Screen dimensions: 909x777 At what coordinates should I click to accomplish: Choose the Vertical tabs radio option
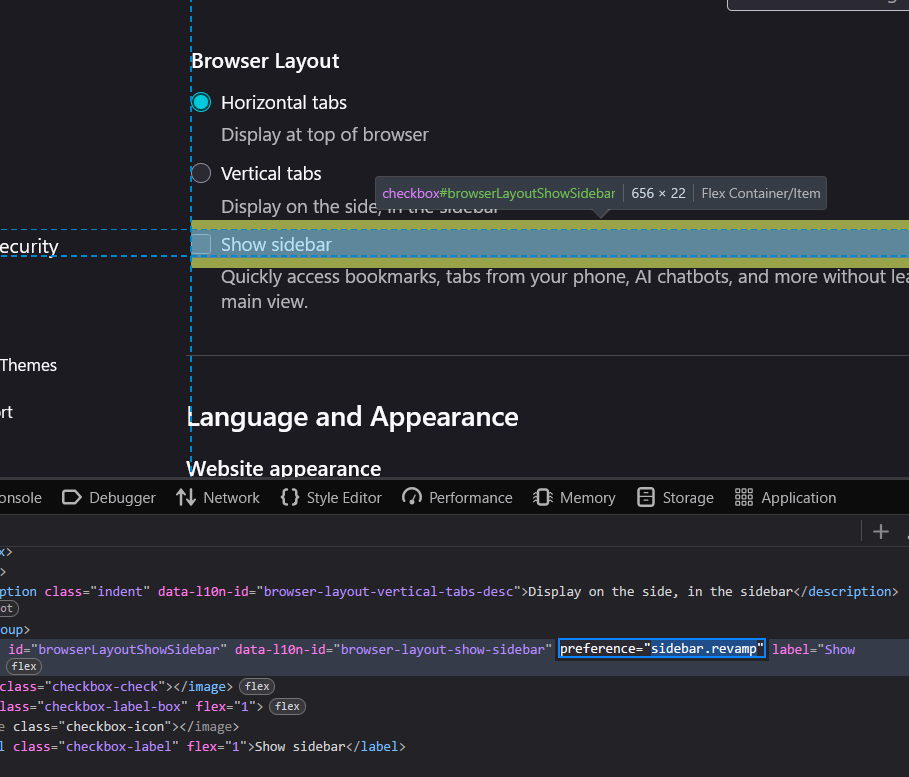(x=201, y=173)
